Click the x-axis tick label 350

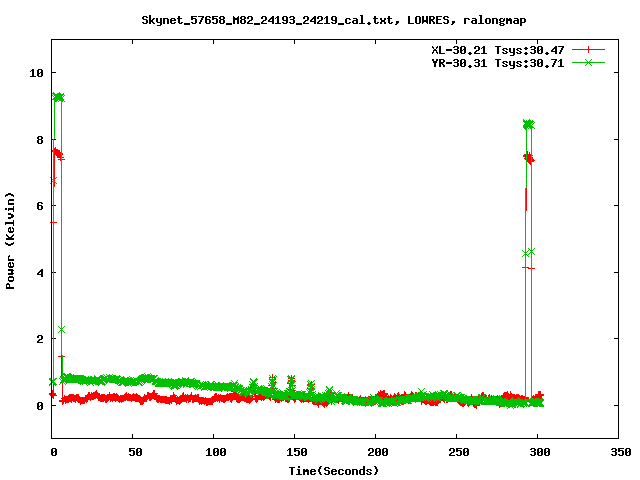(x=620, y=452)
